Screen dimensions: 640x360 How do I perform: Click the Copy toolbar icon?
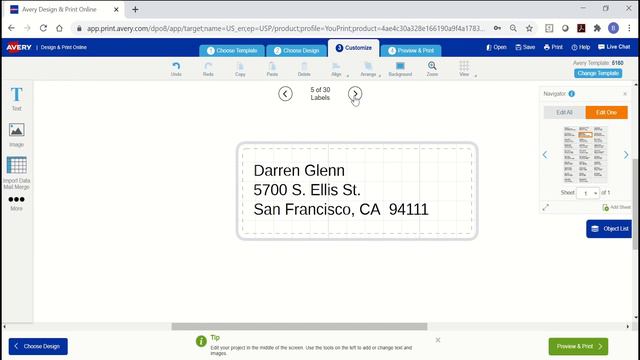pos(240,69)
